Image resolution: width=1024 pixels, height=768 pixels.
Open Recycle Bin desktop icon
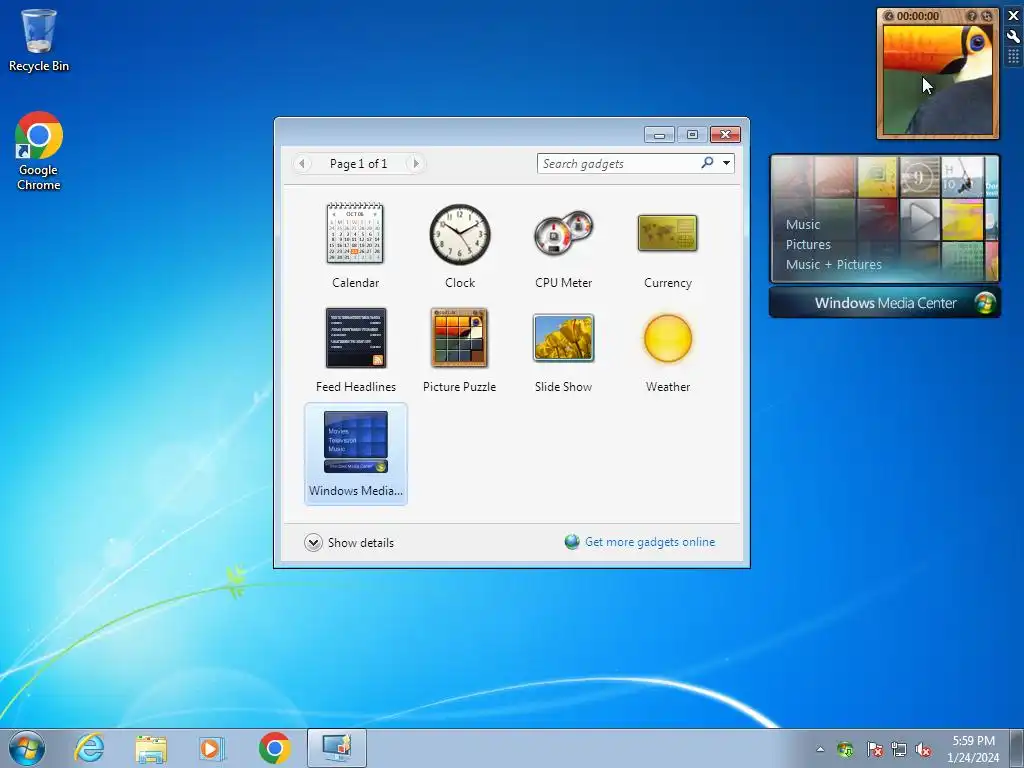[x=39, y=40]
